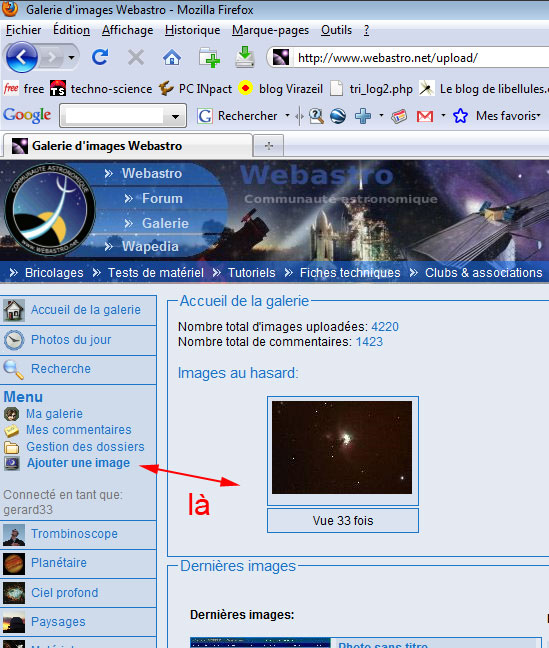The image size is (549, 648).
Task: Click the Photos du jour clock icon
Action: point(14,340)
